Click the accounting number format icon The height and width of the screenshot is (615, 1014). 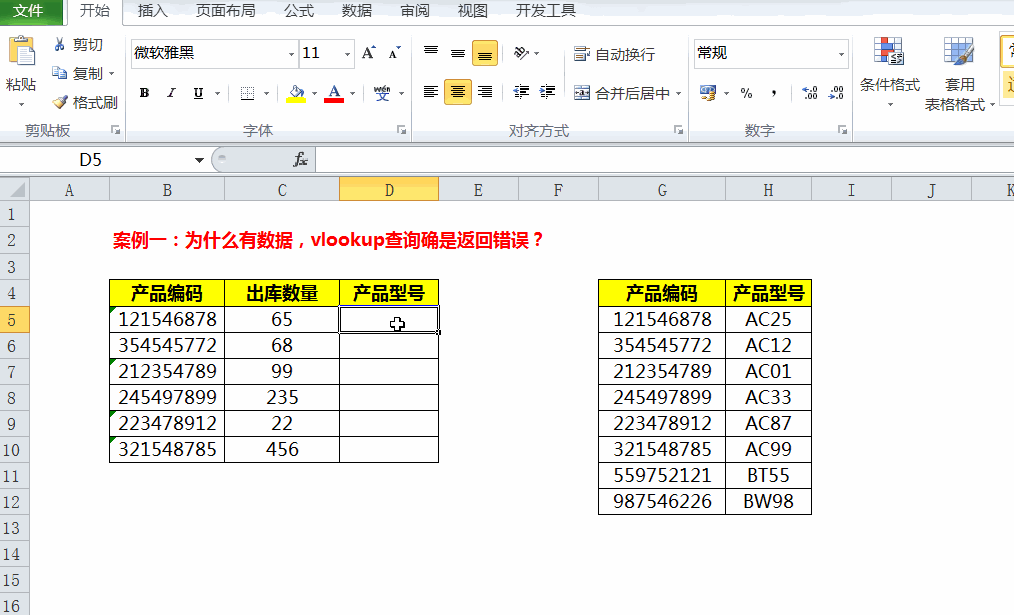tap(708, 93)
